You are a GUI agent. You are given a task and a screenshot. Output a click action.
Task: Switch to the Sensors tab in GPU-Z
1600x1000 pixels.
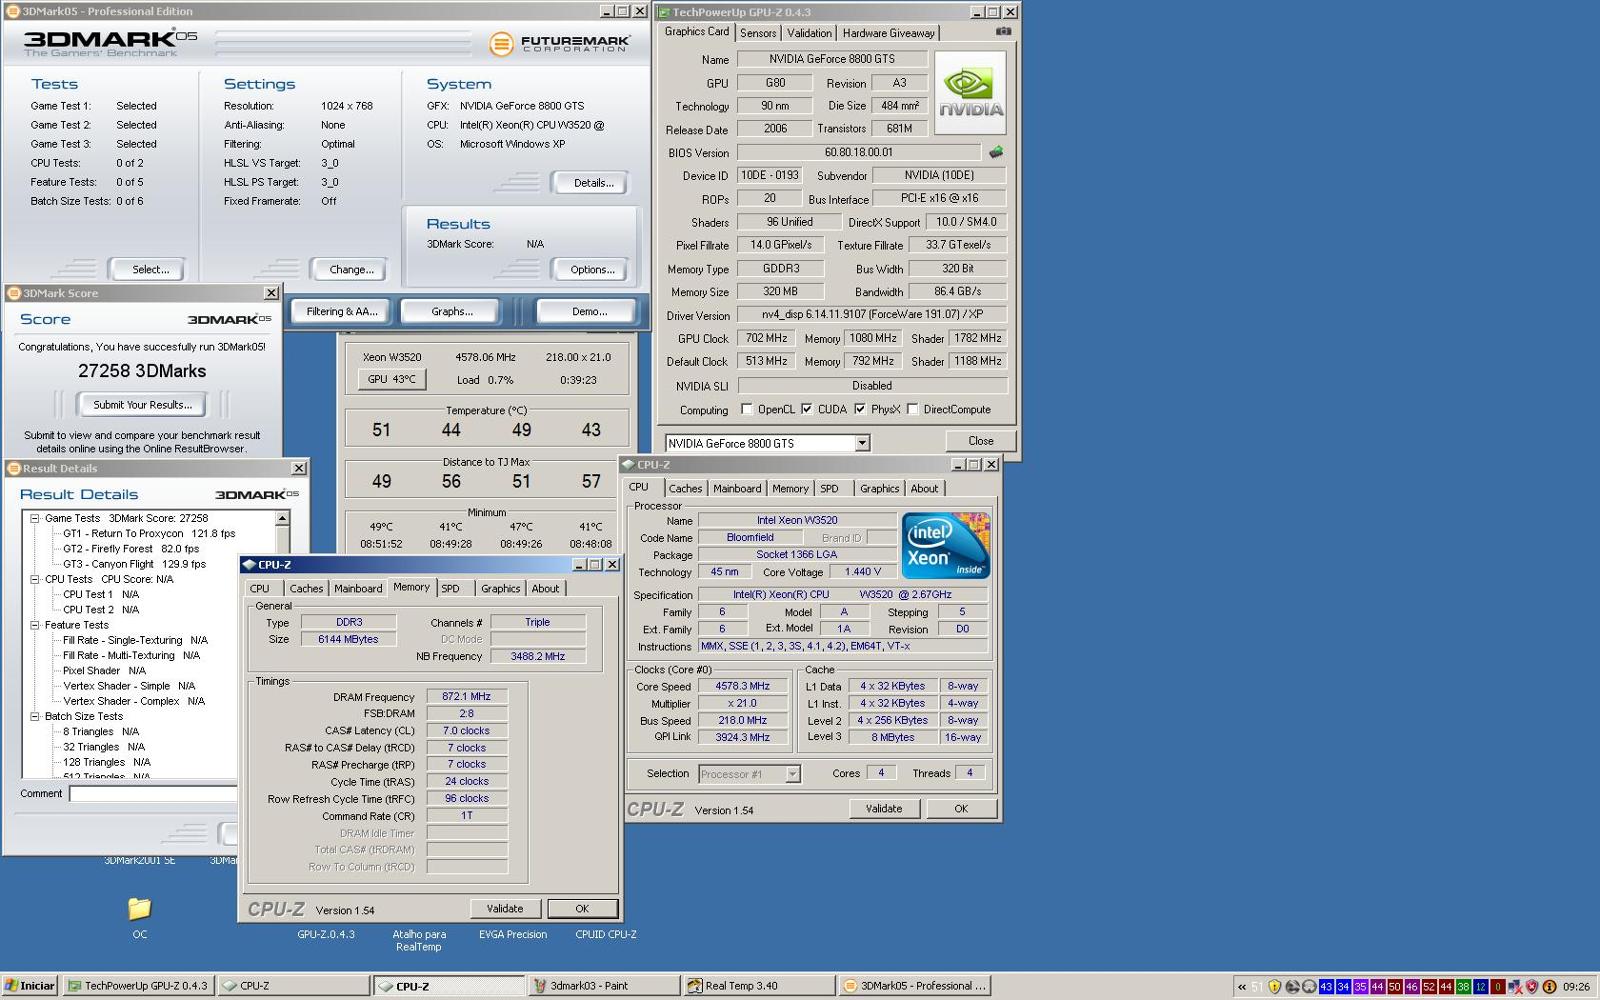[x=758, y=33]
